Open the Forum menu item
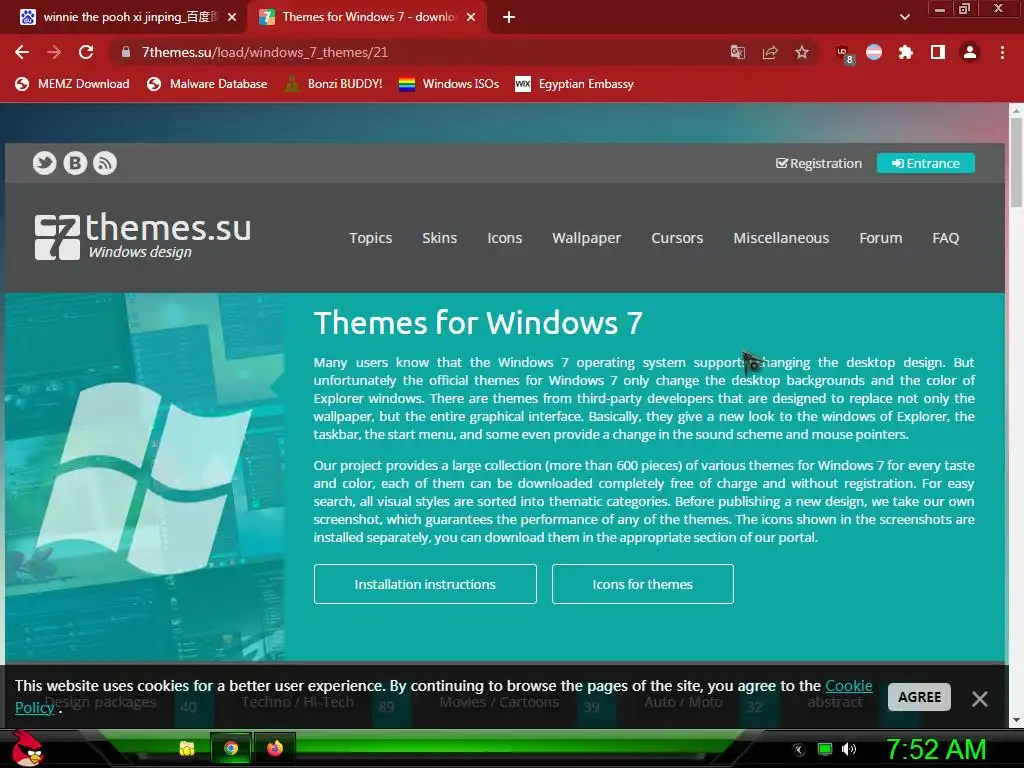 880,238
